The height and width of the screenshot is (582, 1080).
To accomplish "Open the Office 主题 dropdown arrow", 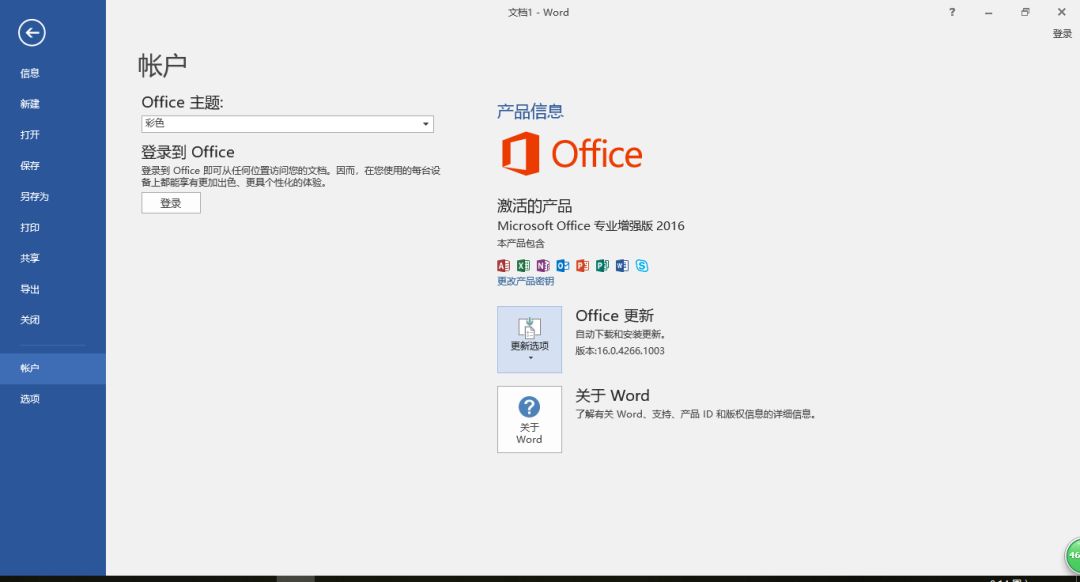I will (x=428, y=123).
